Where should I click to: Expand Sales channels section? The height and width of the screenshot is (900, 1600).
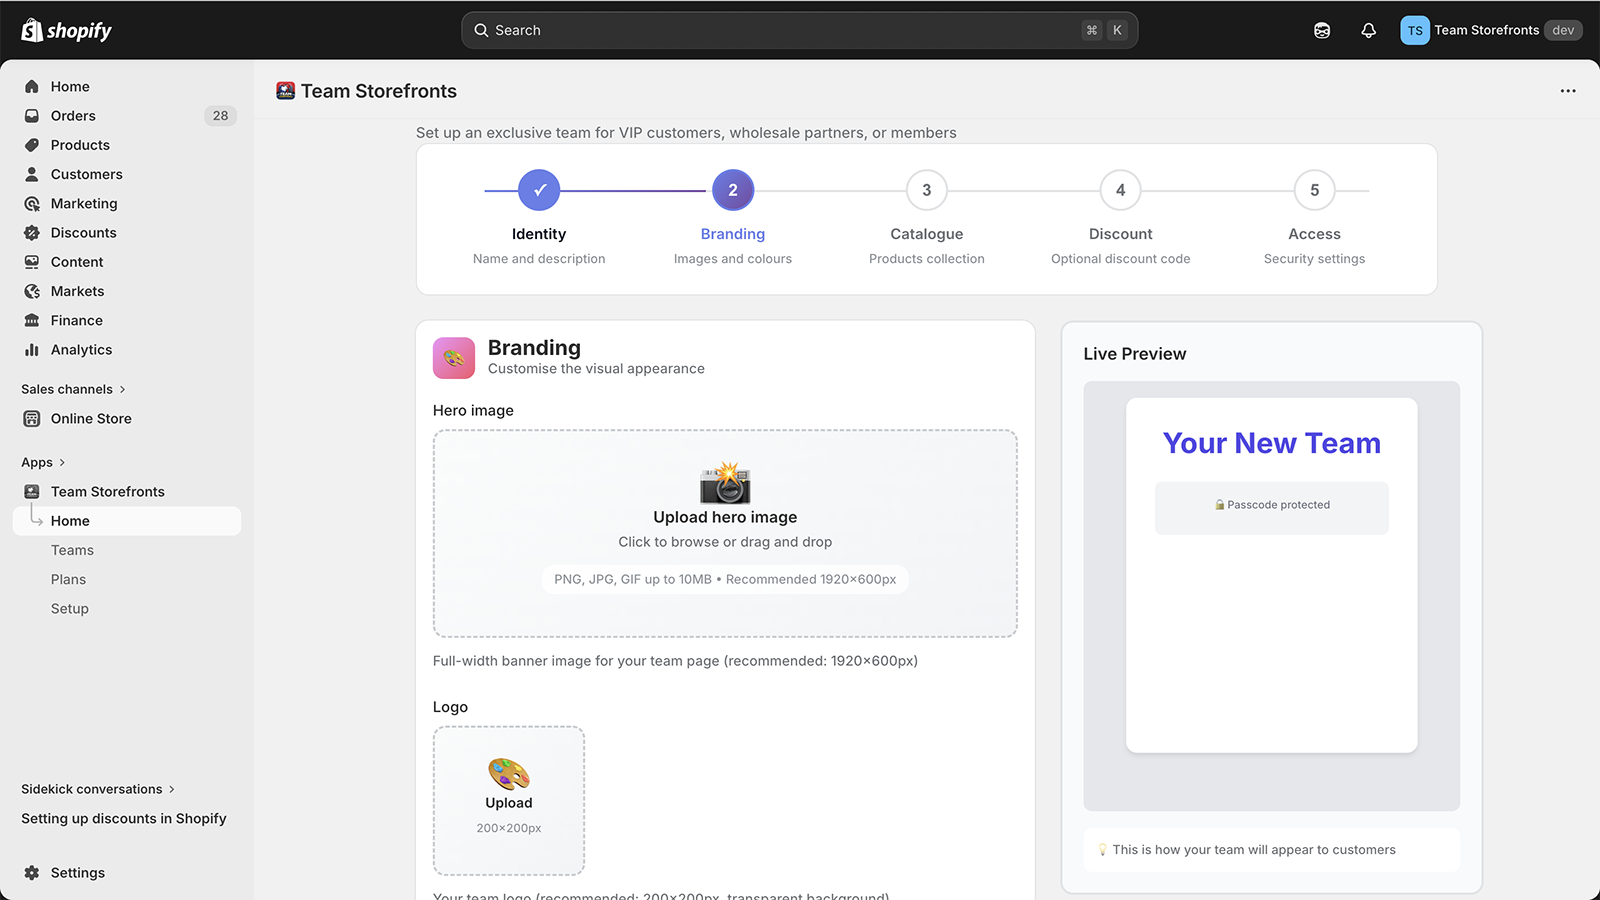pyautogui.click(x=74, y=389)
